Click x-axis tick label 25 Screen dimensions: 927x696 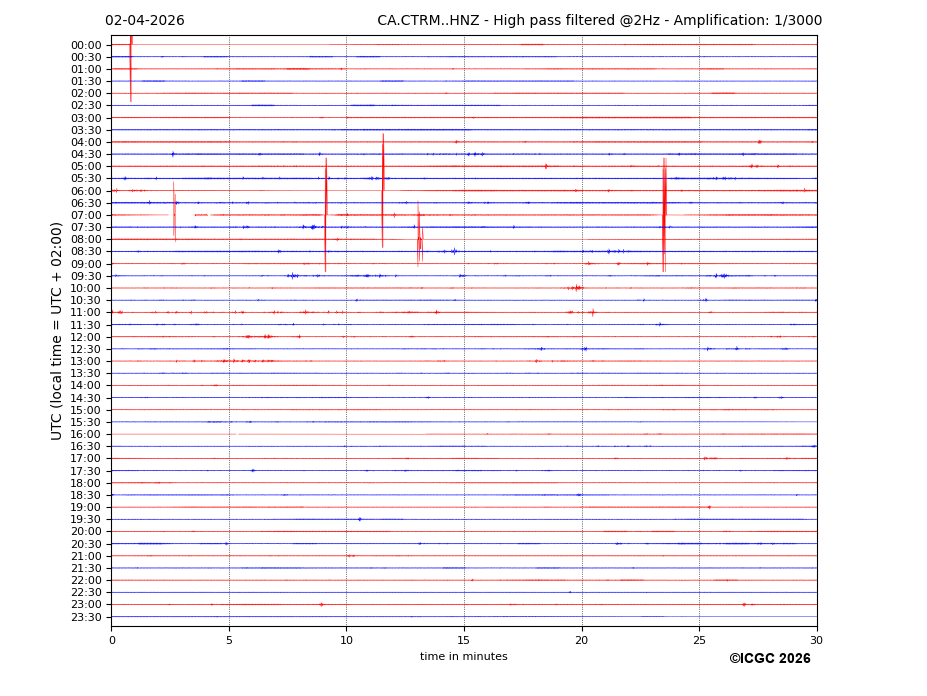699,640
